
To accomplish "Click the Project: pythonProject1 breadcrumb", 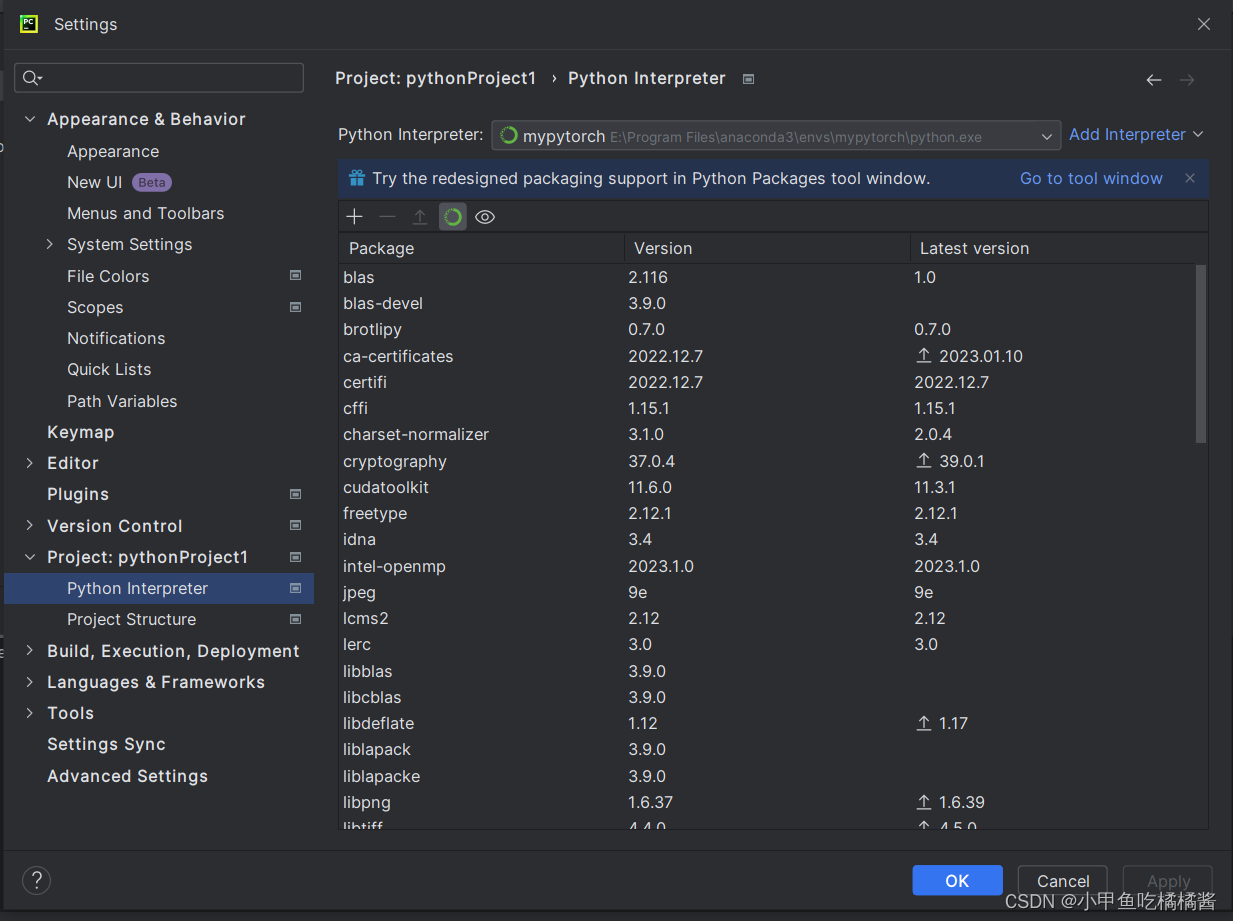I will (436, 78).
